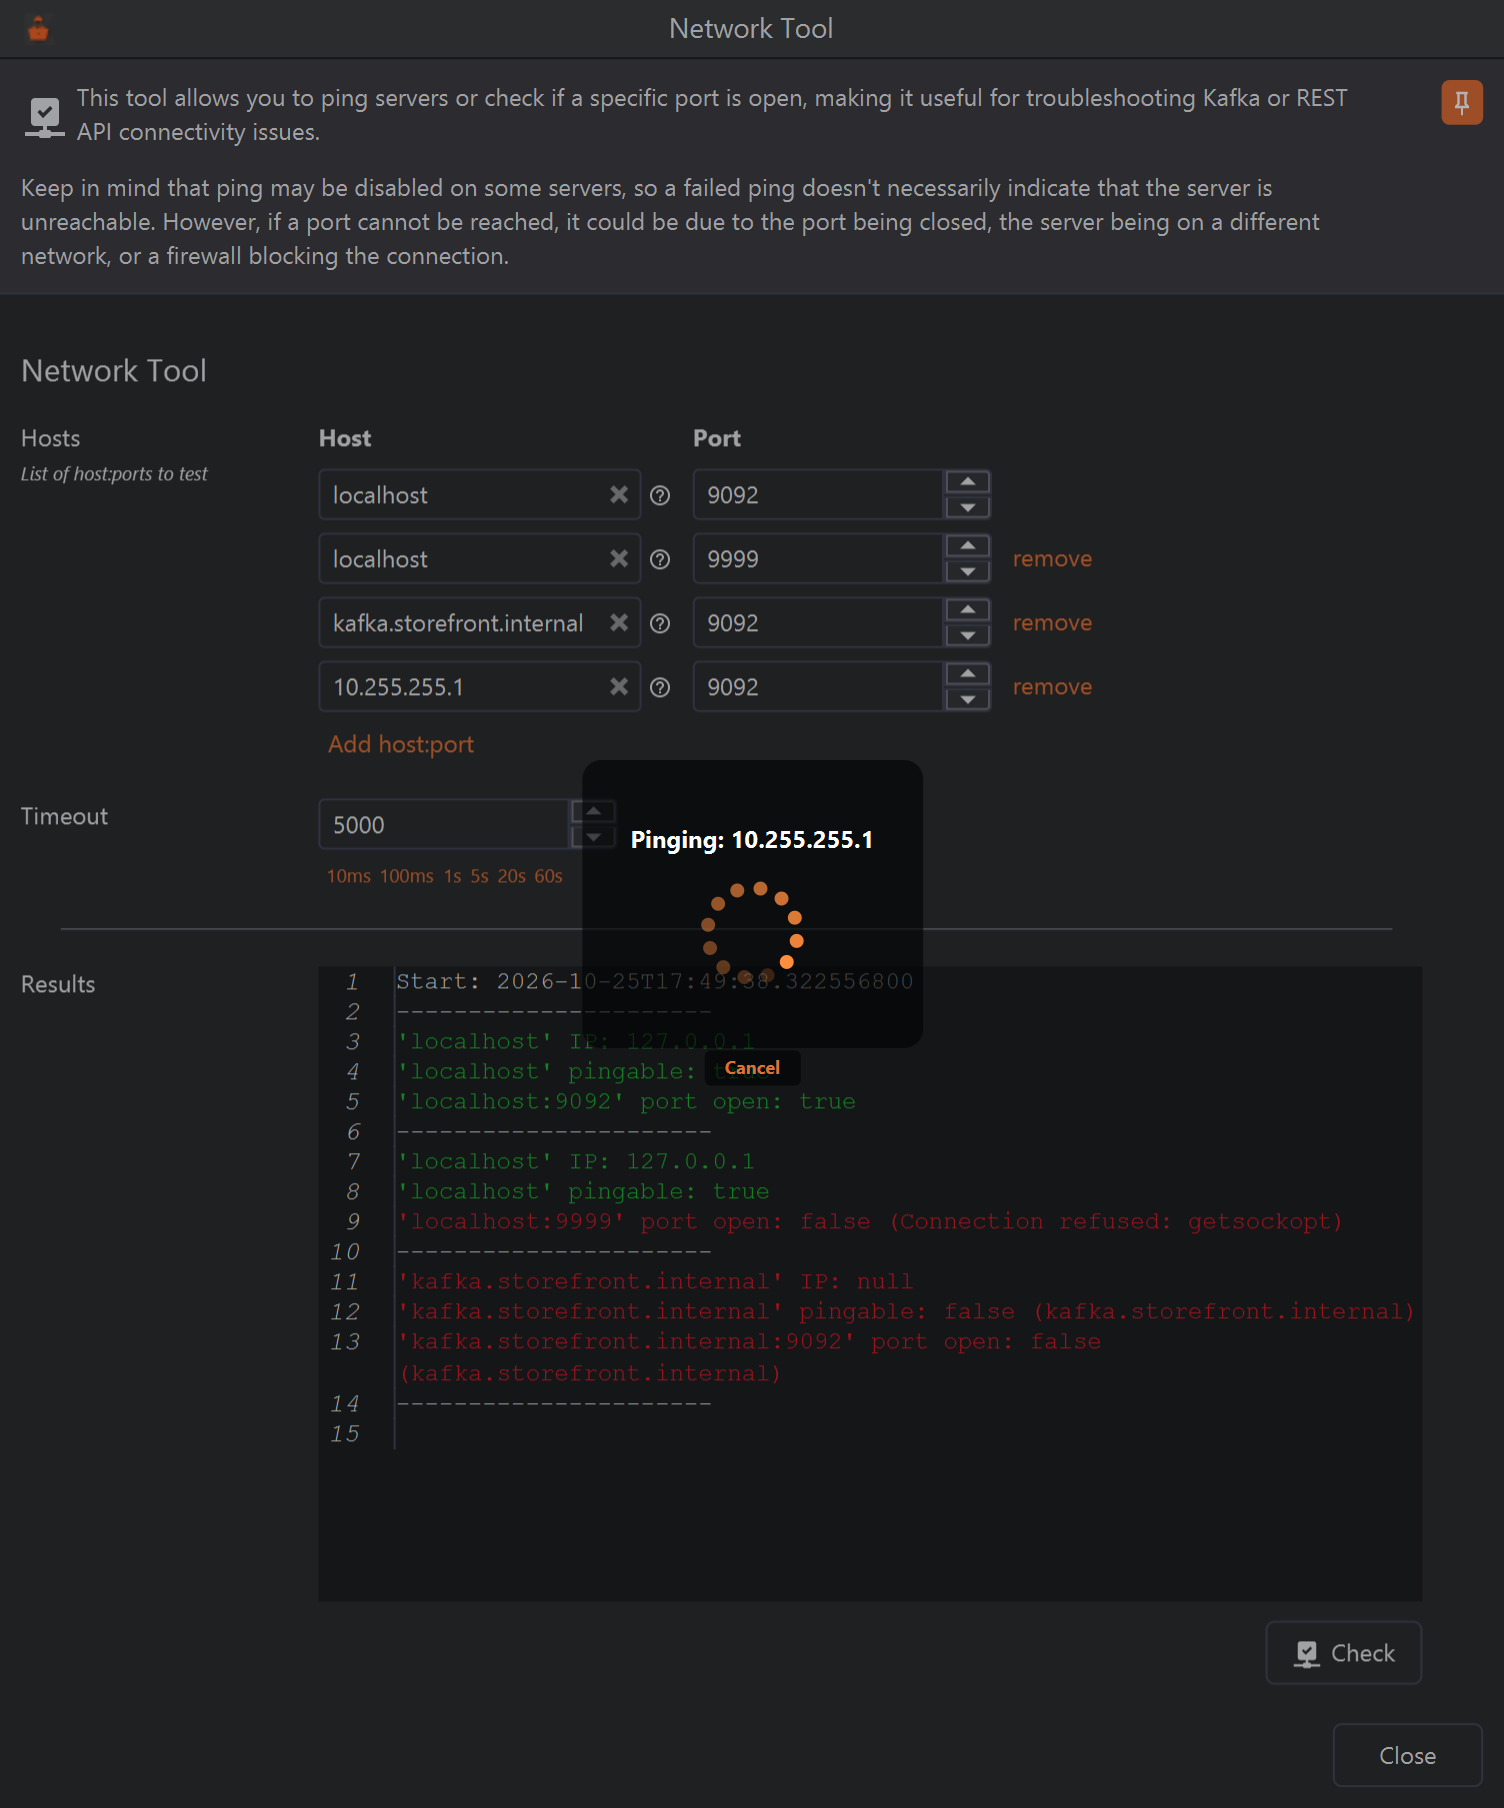Set timeout to 60s preset
The width and height of the screenshot is (1504, 1808).
(x=548, y=876)
